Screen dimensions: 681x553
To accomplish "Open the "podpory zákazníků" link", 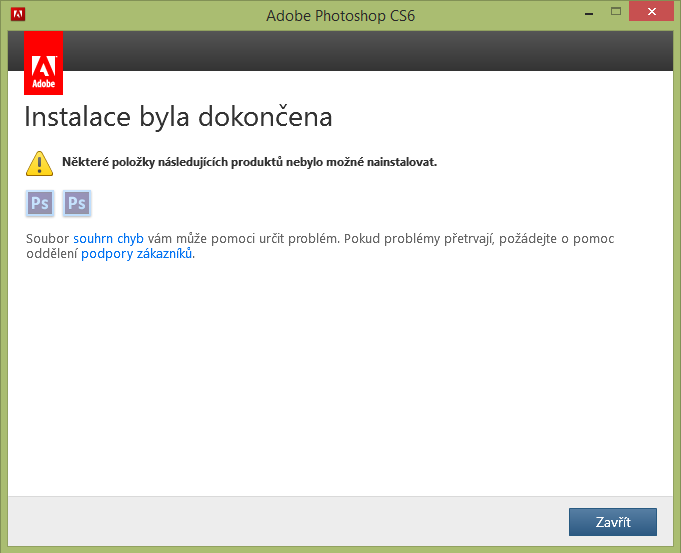I will [136, 254].
